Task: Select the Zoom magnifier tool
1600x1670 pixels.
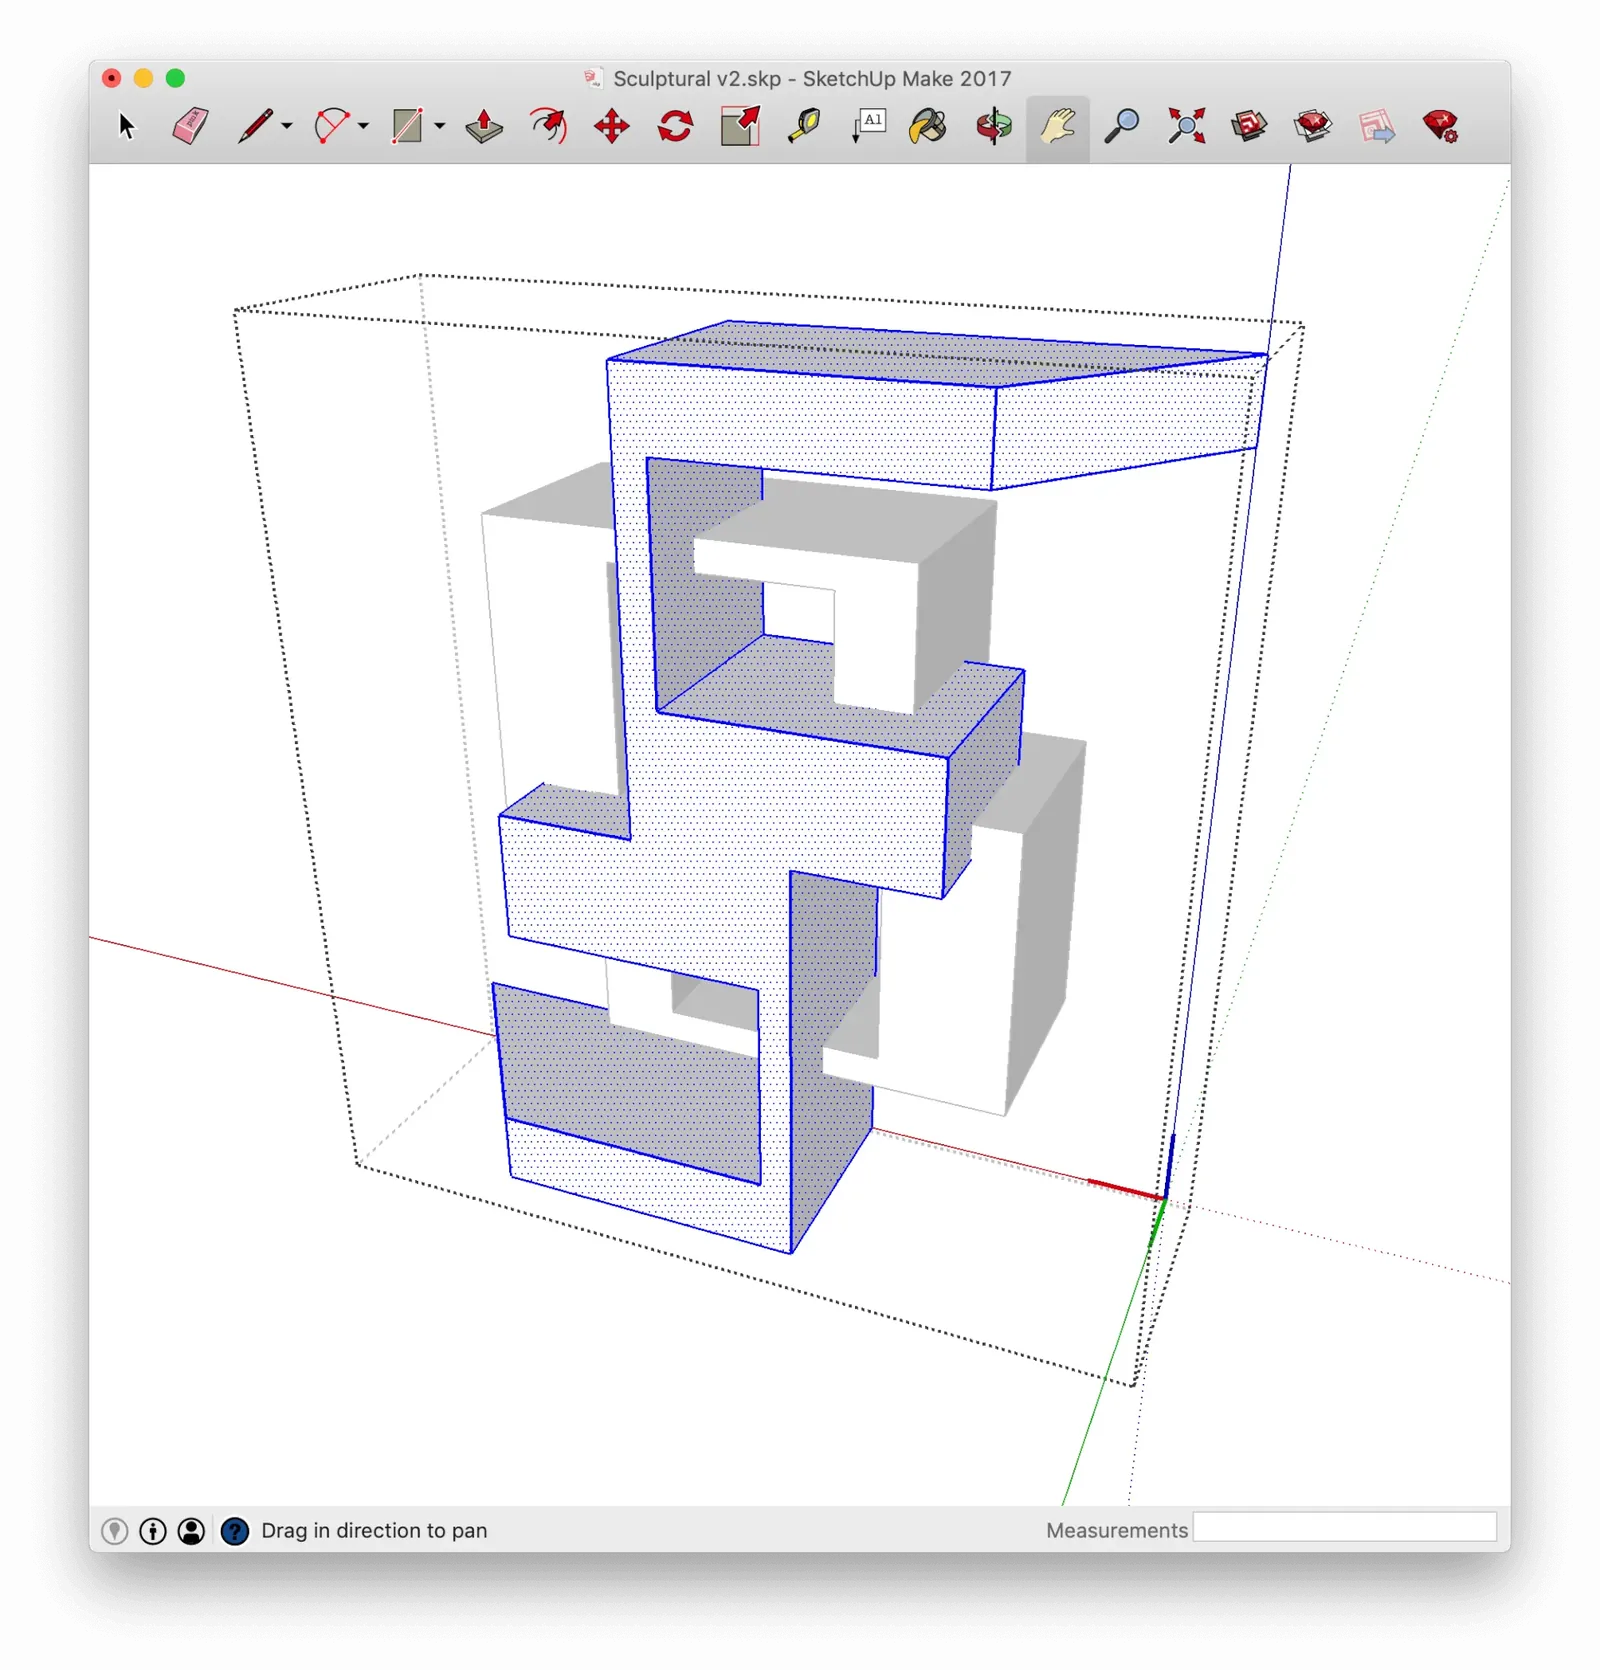Action: pyautogui.click(x=1122, y=127)
